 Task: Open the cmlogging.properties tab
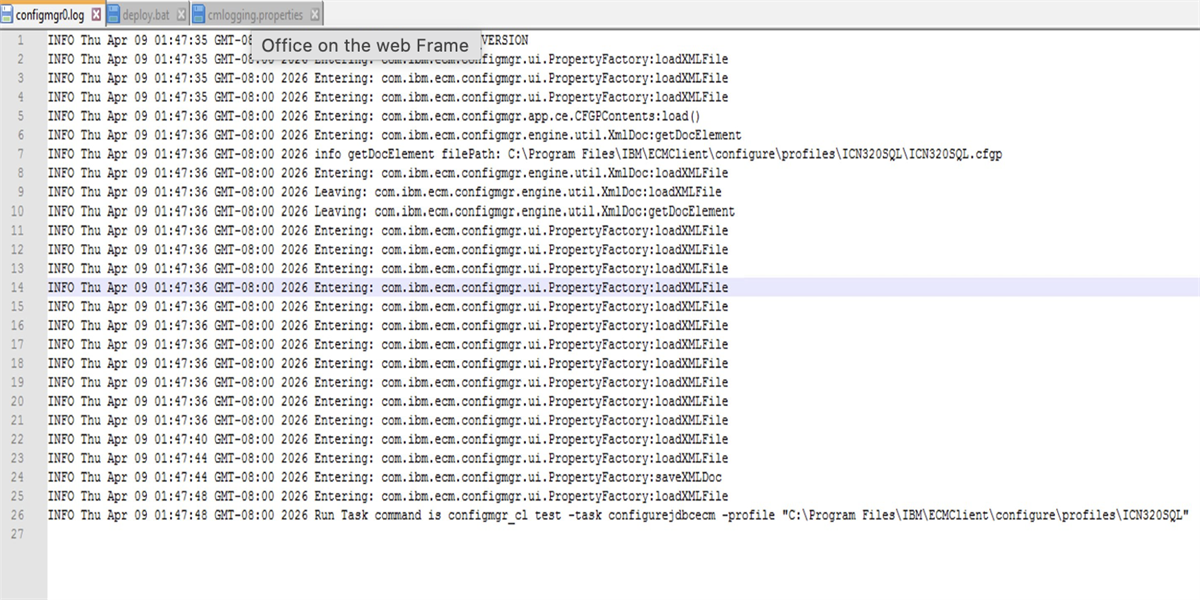coord(255,15)
